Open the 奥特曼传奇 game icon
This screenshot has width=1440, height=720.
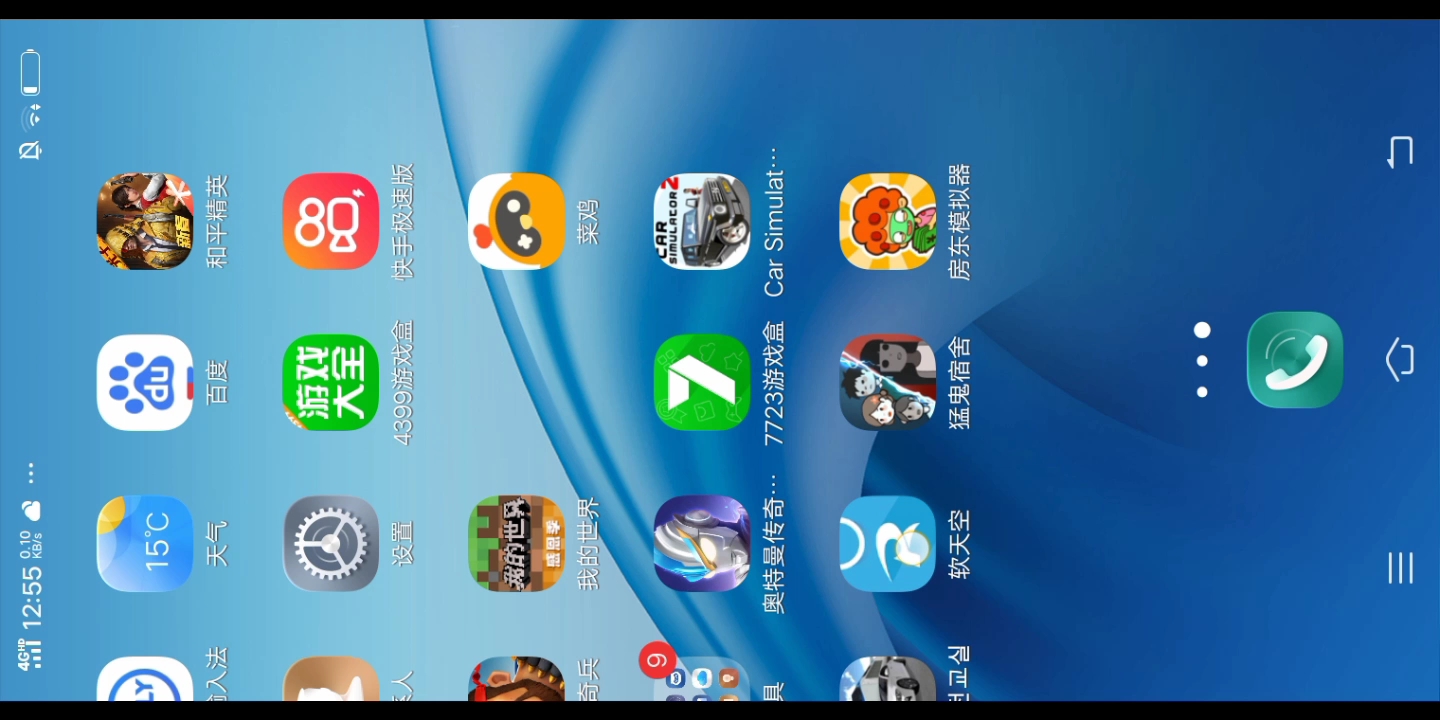click(702, 543)
